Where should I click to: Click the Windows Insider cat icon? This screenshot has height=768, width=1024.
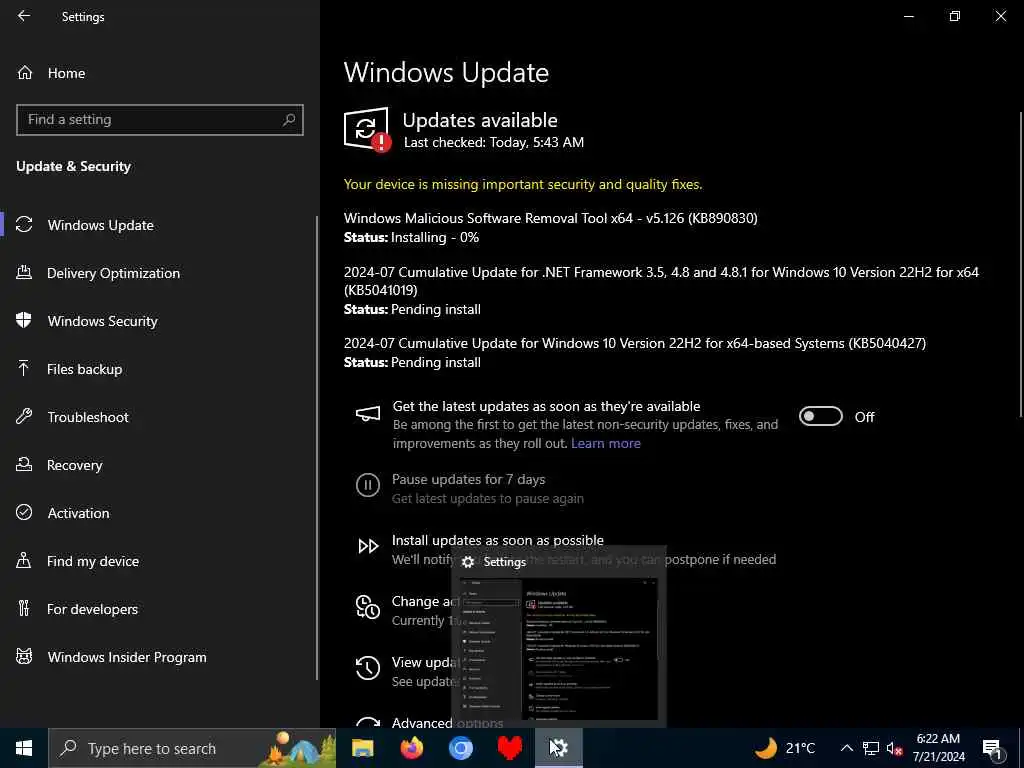[x=24, y=656]
